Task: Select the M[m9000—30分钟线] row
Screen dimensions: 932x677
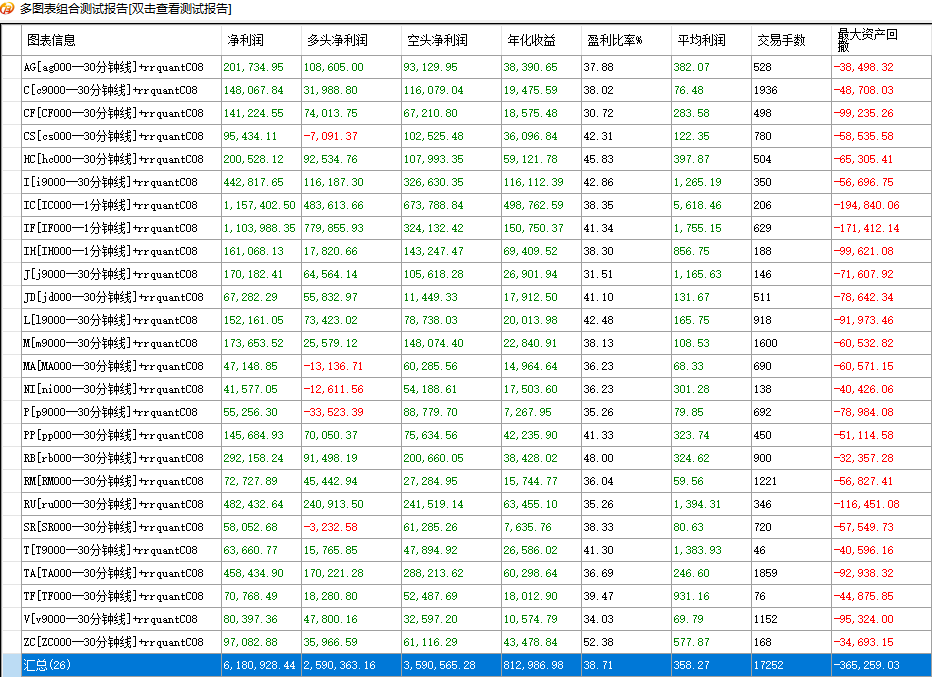Action: pos(466,343)
